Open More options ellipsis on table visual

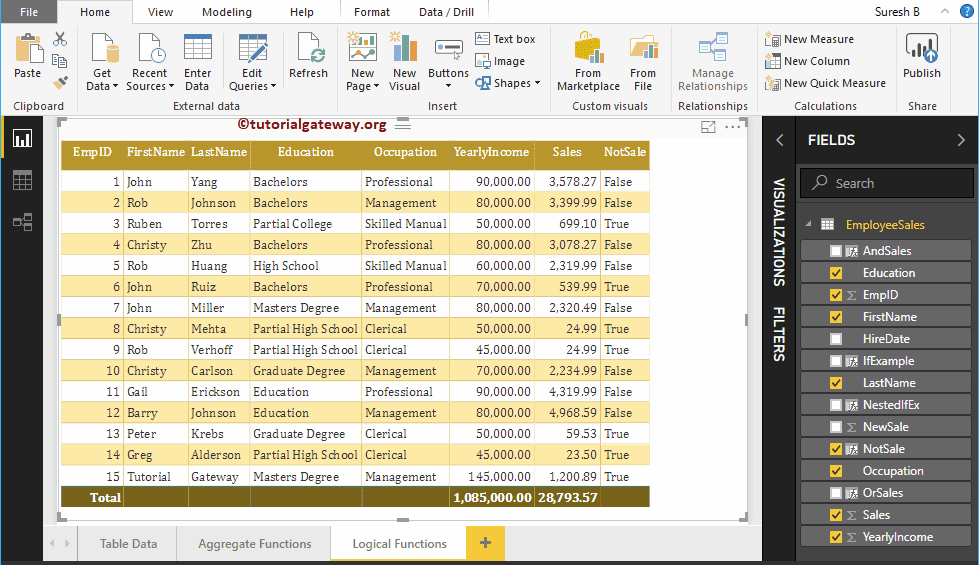[x=733, y=127]
